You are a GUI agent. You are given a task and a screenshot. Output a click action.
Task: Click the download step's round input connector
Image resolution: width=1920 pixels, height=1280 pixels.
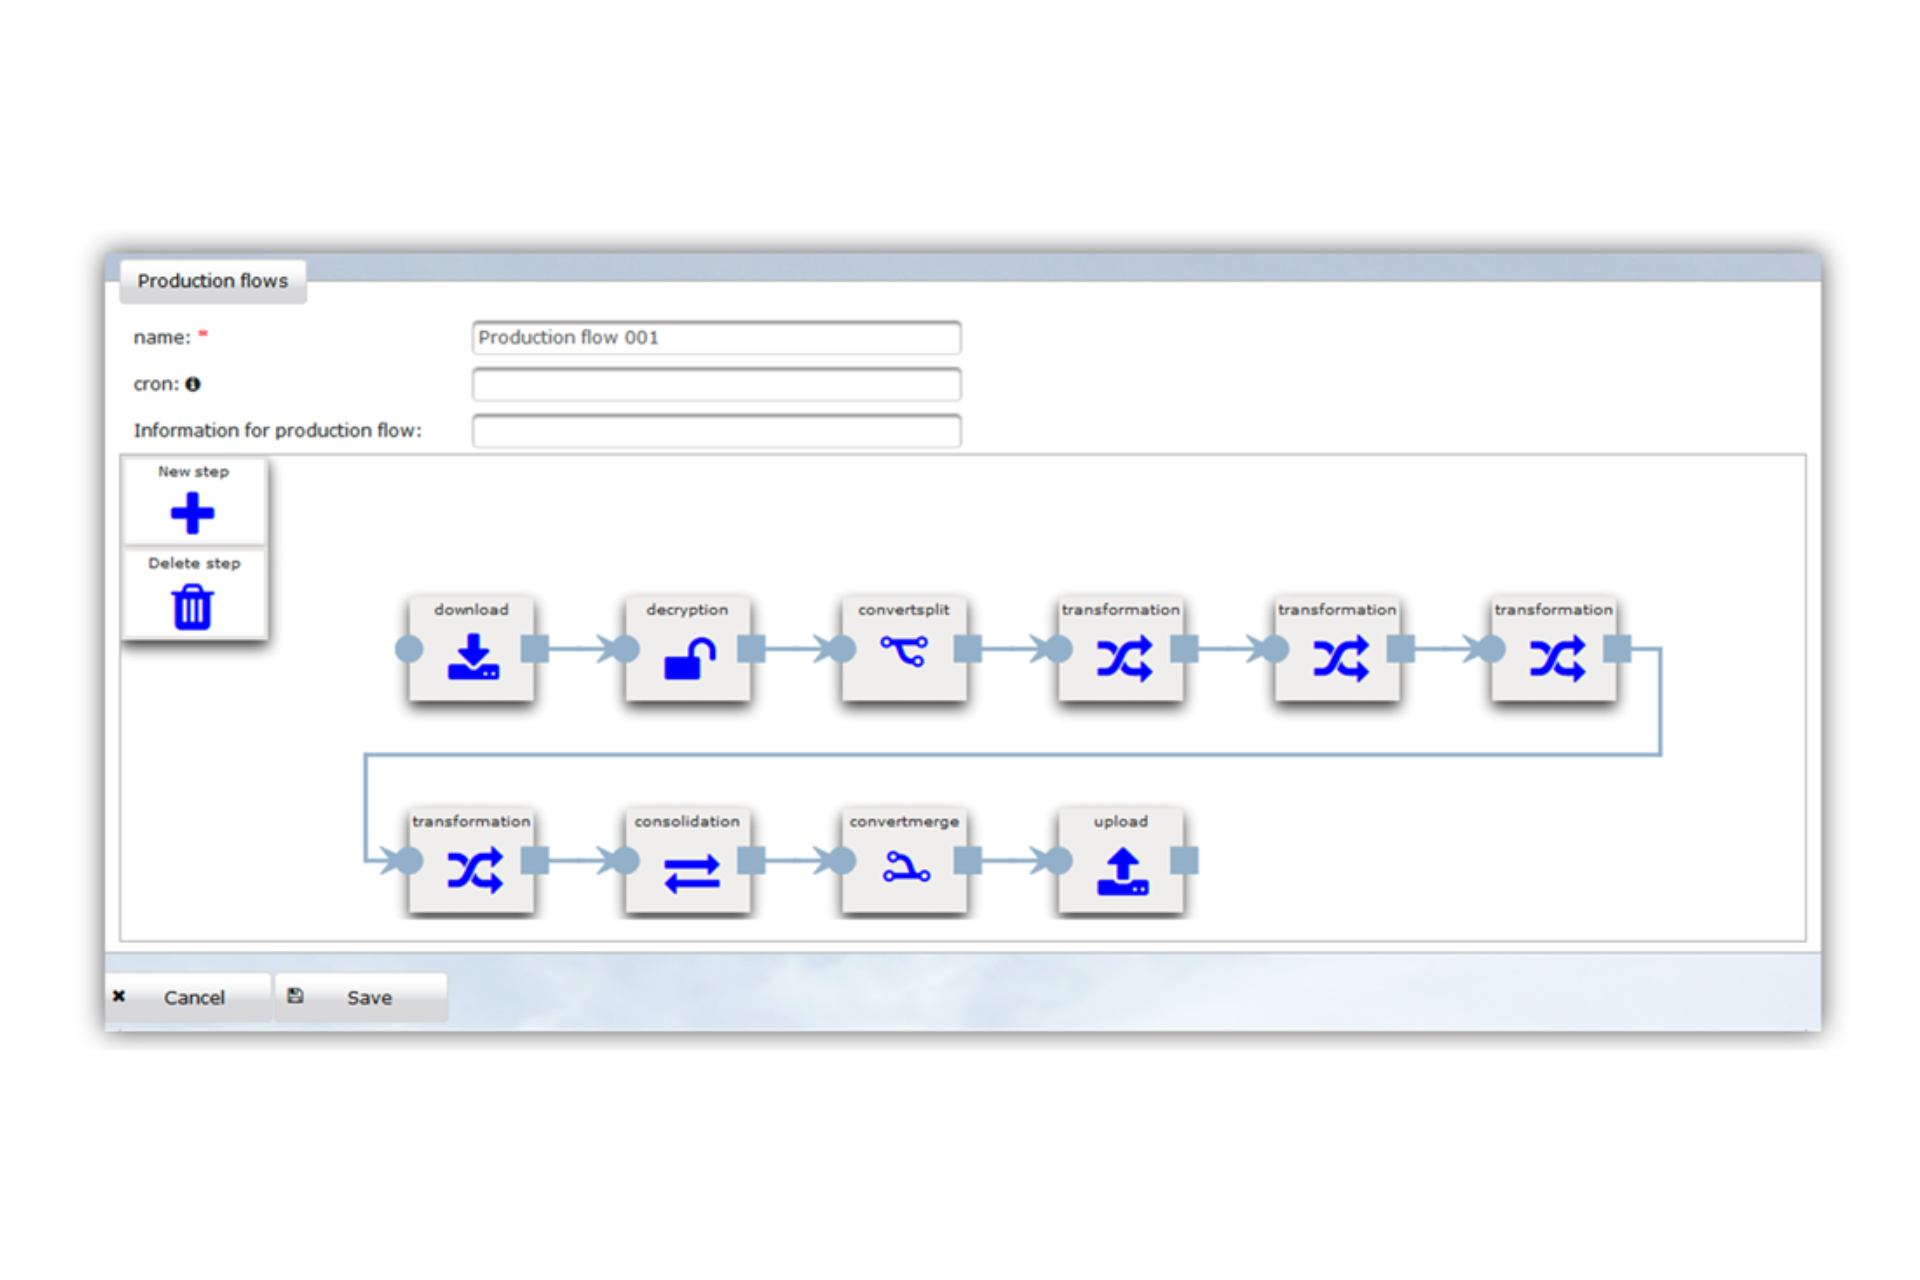(x=409, y=649)
